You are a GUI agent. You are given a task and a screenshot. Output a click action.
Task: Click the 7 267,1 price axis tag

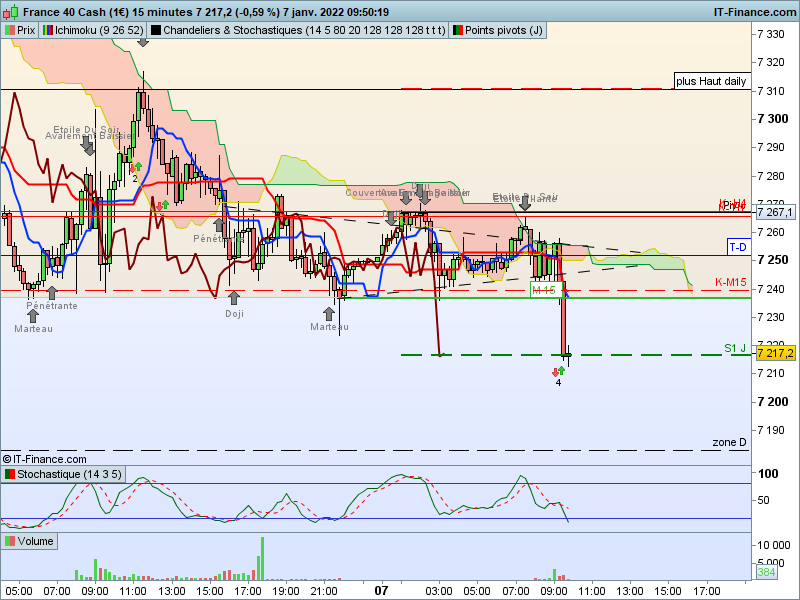[775, 212]
